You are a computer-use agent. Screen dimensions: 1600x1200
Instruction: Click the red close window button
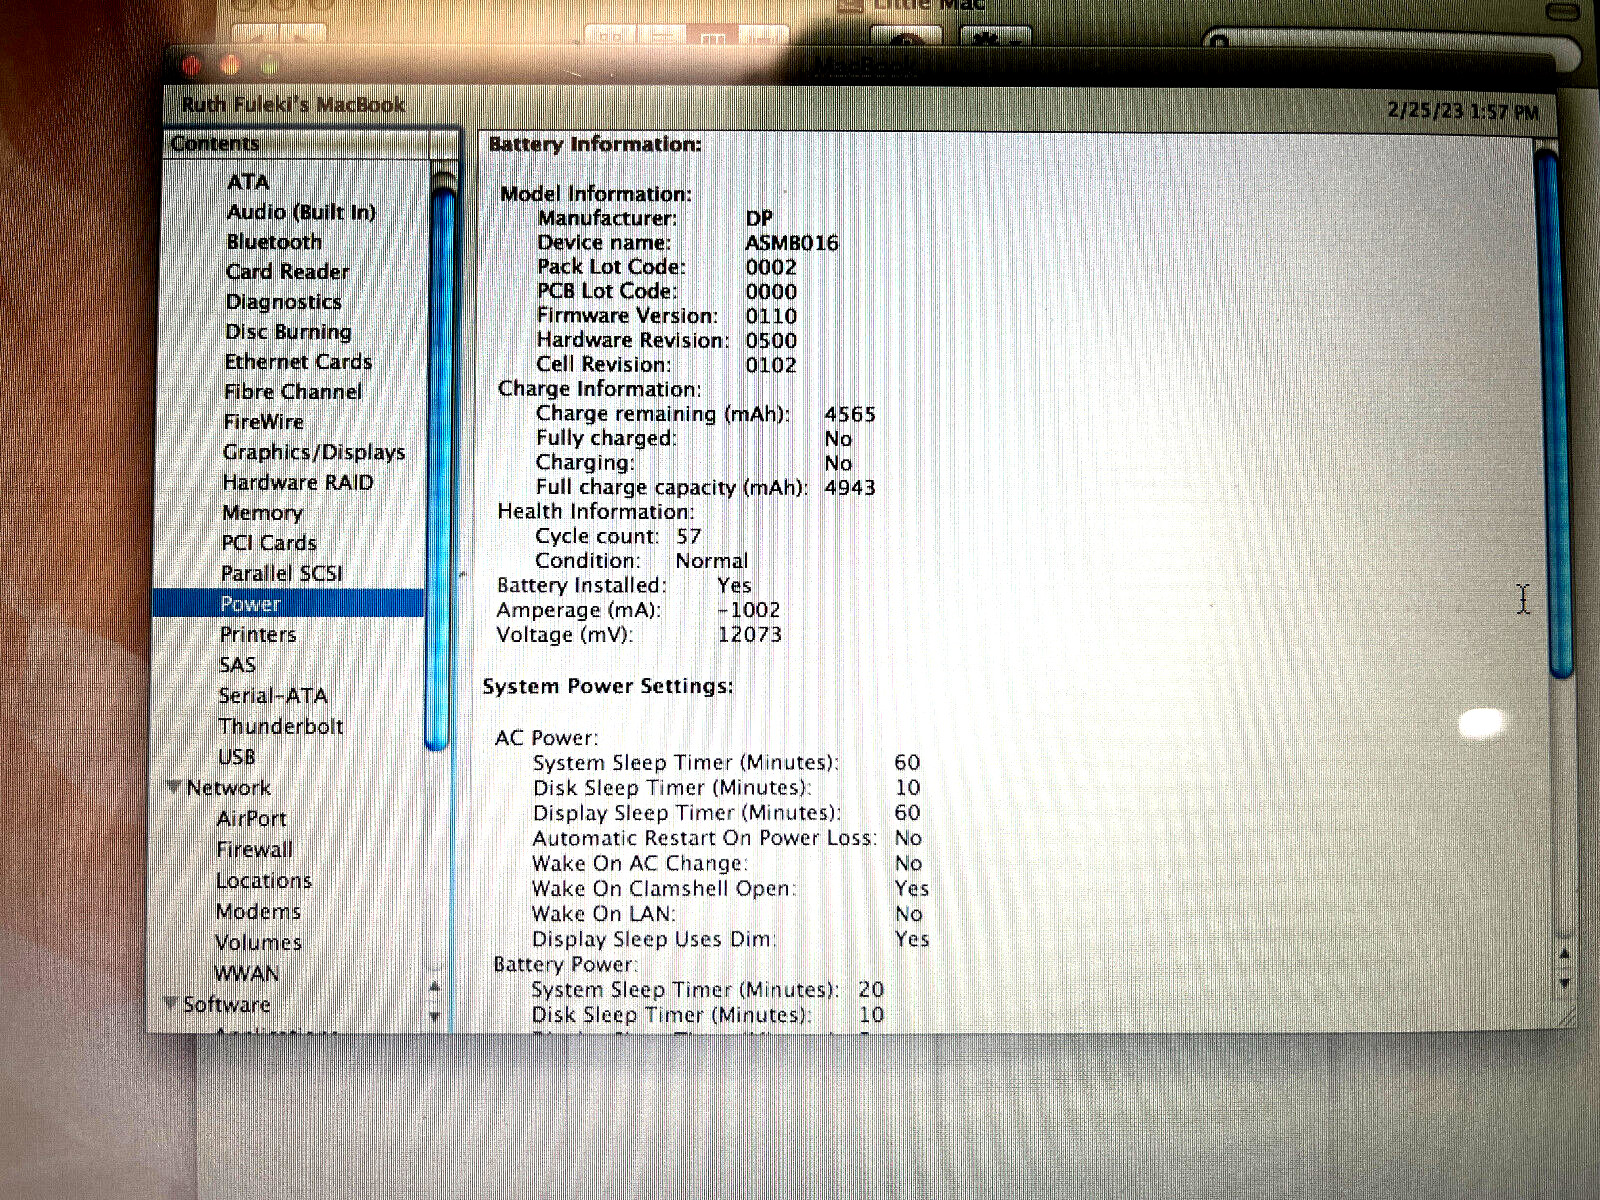(x=192, y=67)
